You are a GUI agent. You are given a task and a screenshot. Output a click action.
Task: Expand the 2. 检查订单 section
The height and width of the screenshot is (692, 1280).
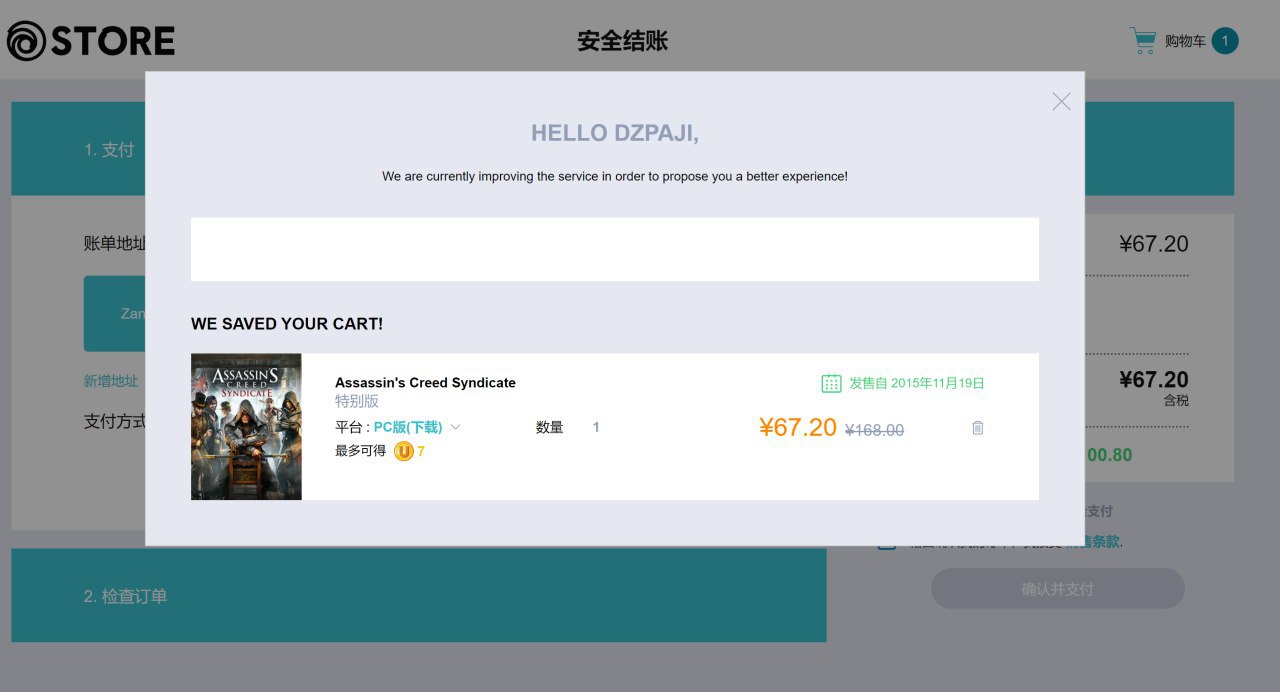coord(126,596)
